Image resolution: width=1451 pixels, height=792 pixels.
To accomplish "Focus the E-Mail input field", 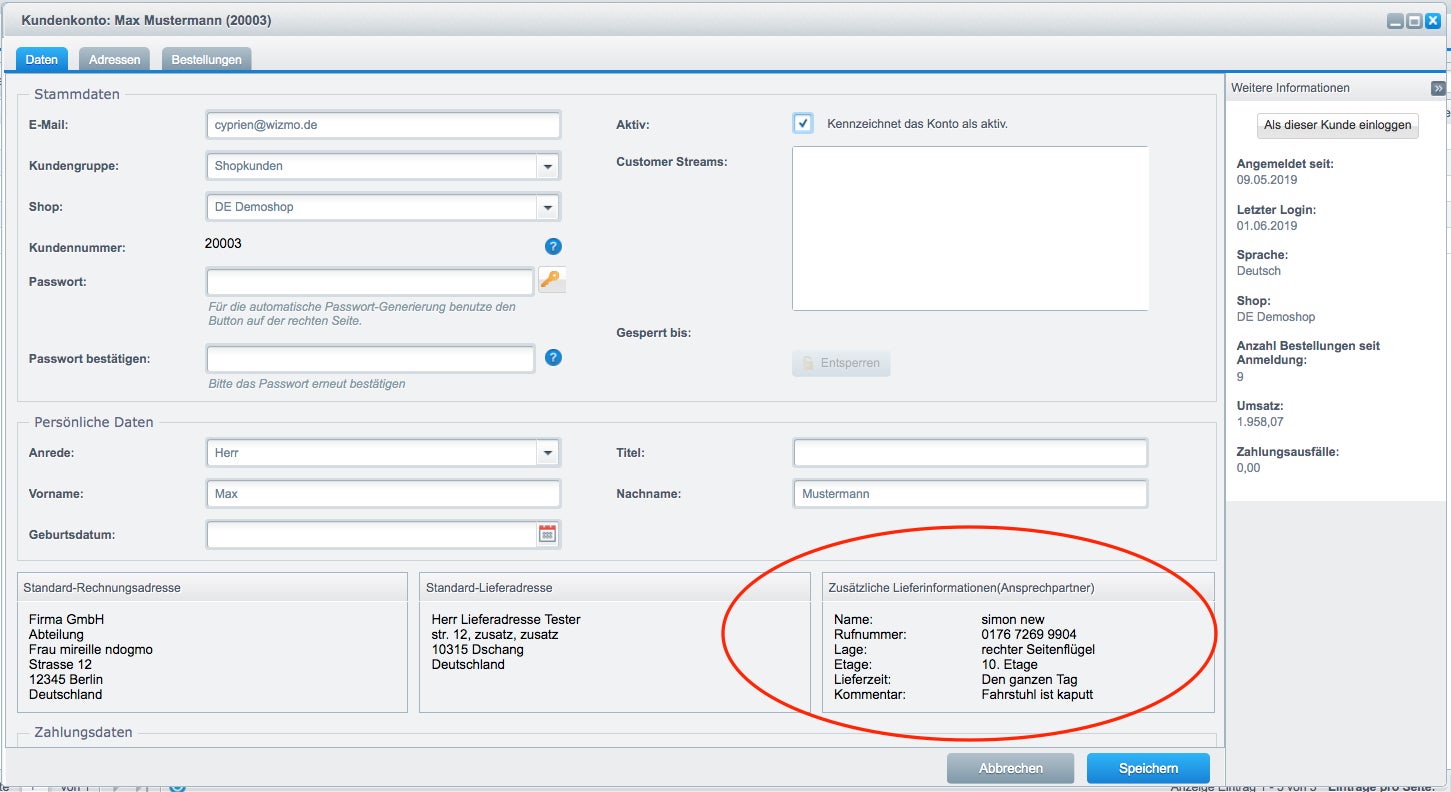I will [383, 125].
